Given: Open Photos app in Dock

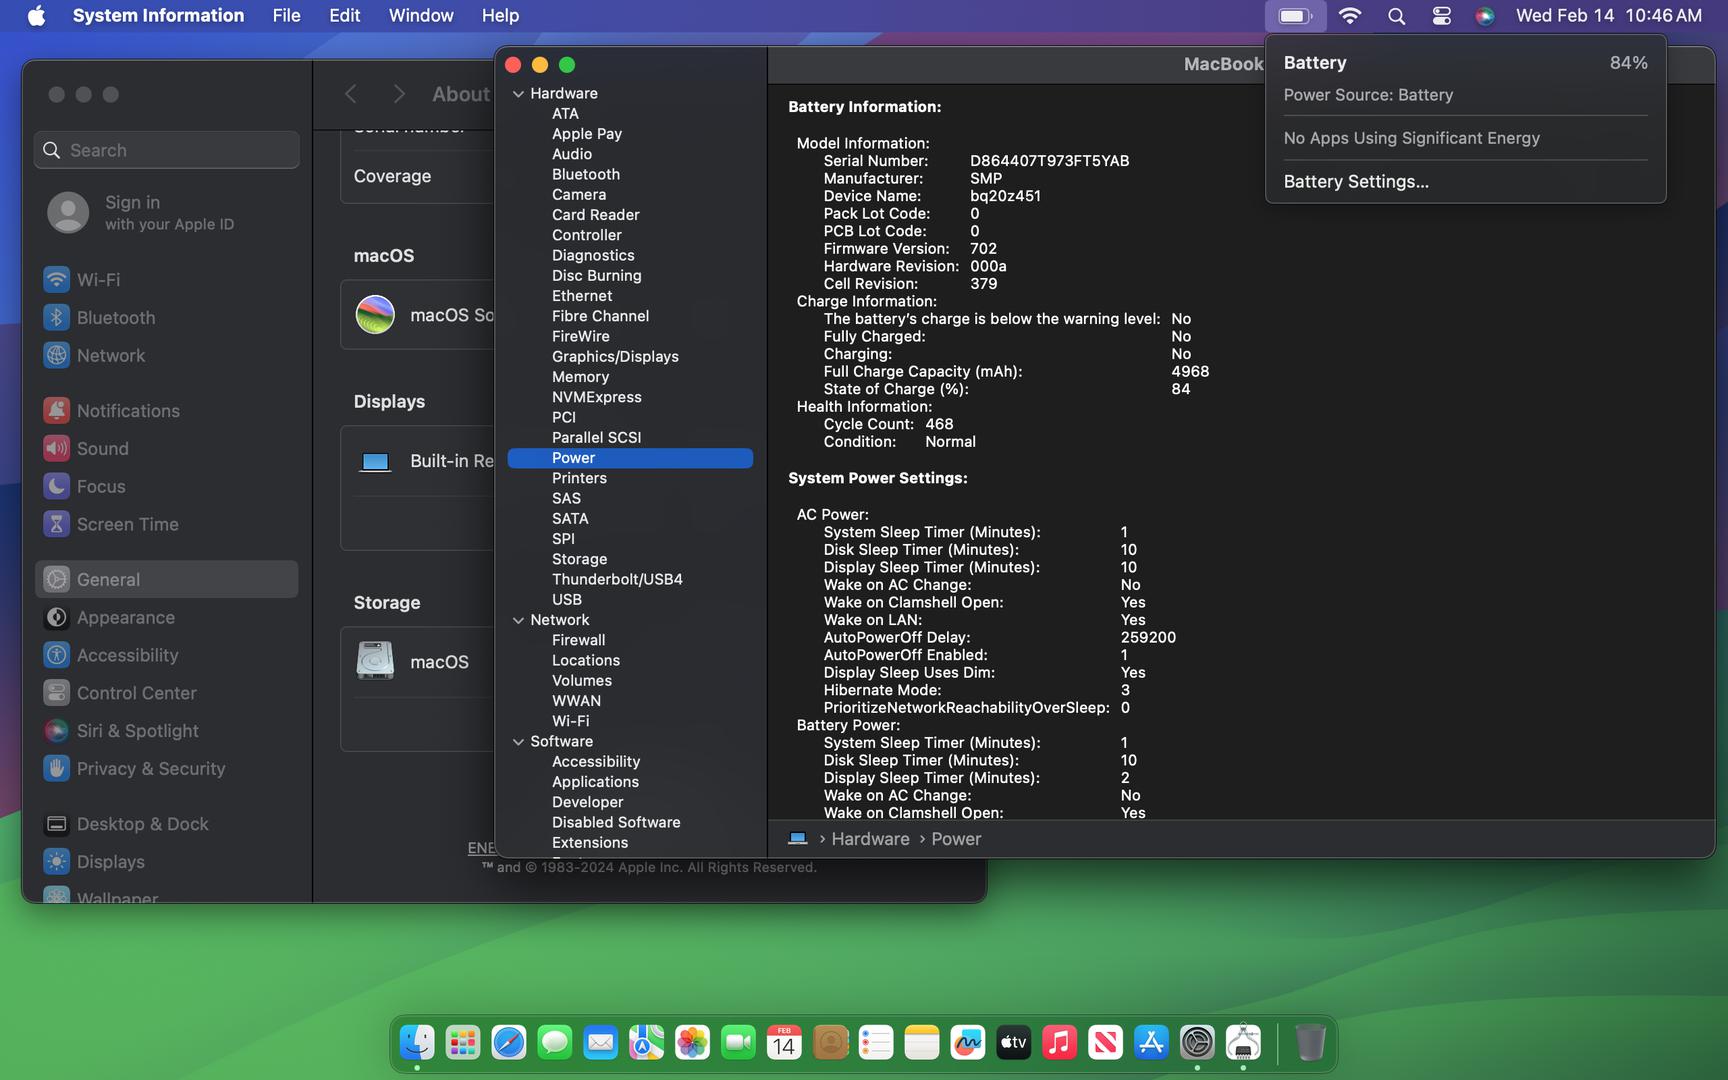Looking at the screenshot, I should [x=692, y=1043].
